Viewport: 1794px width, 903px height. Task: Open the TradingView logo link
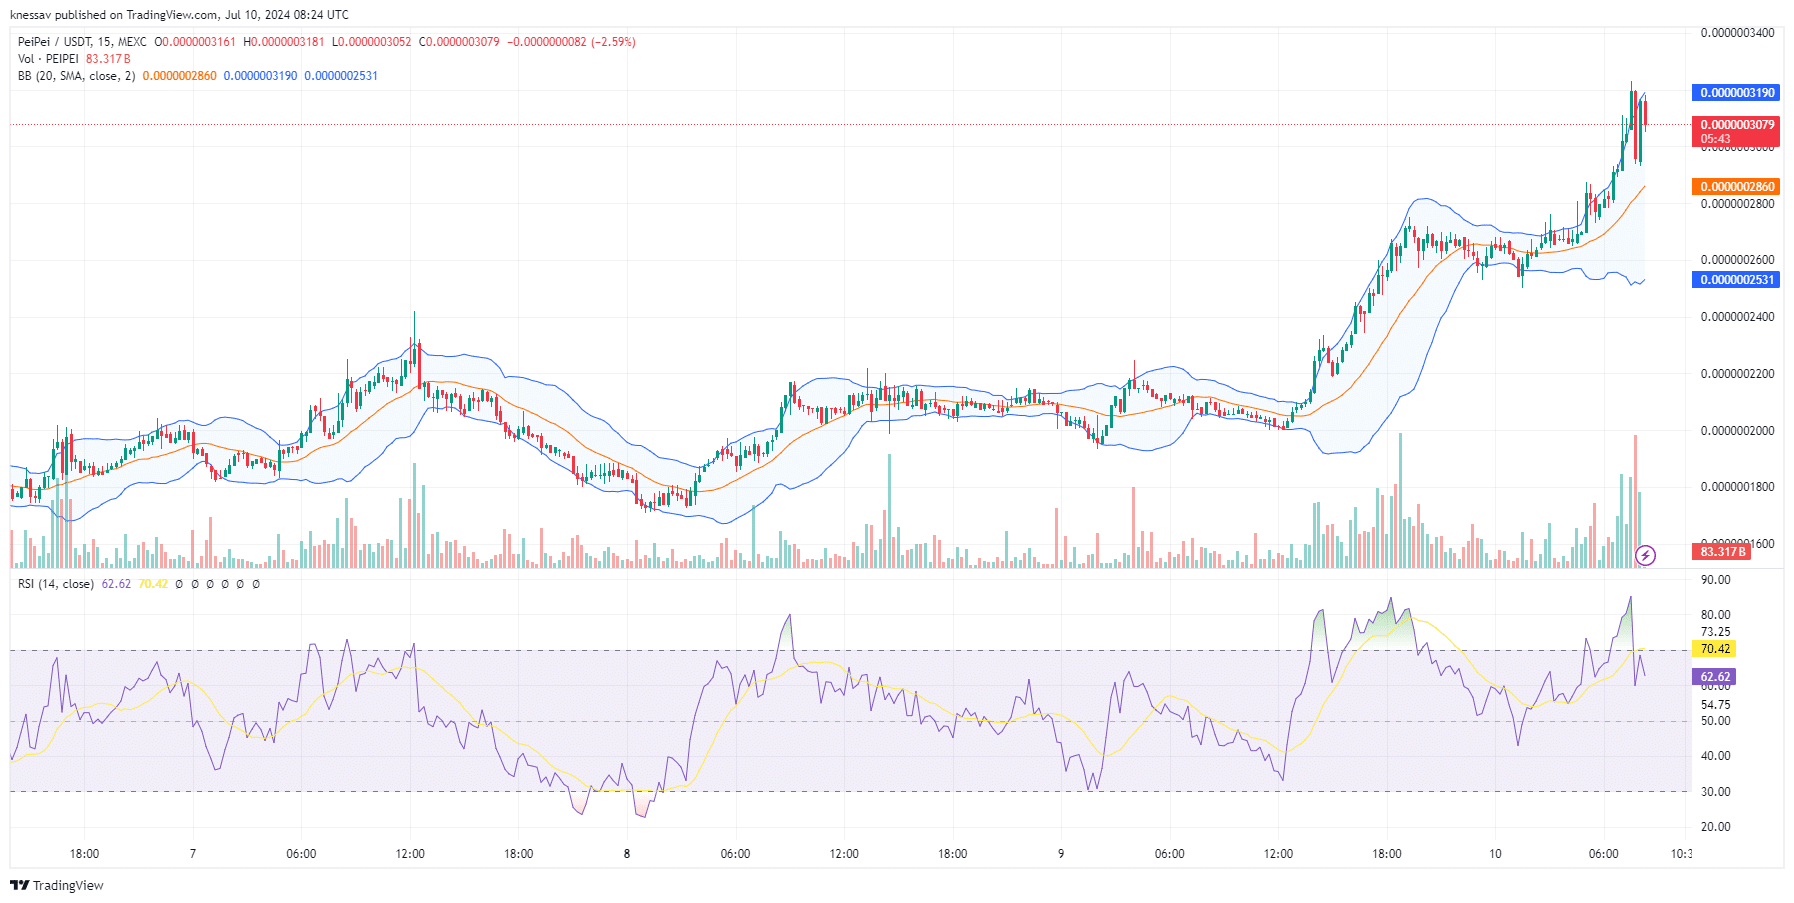[57, 885]
